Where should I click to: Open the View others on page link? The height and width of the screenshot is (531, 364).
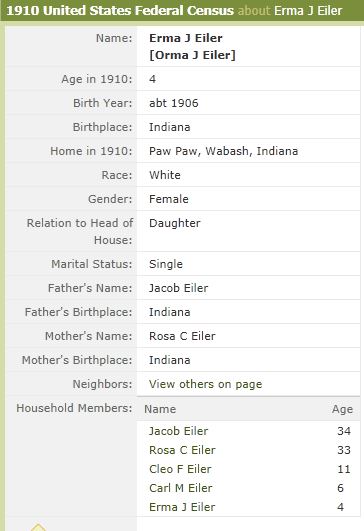click(x=206, y=384)
